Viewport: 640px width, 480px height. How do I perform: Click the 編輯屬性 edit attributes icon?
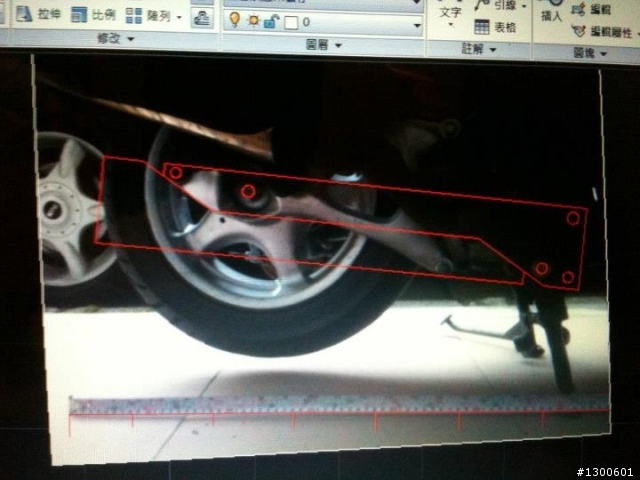click(579, 31)
